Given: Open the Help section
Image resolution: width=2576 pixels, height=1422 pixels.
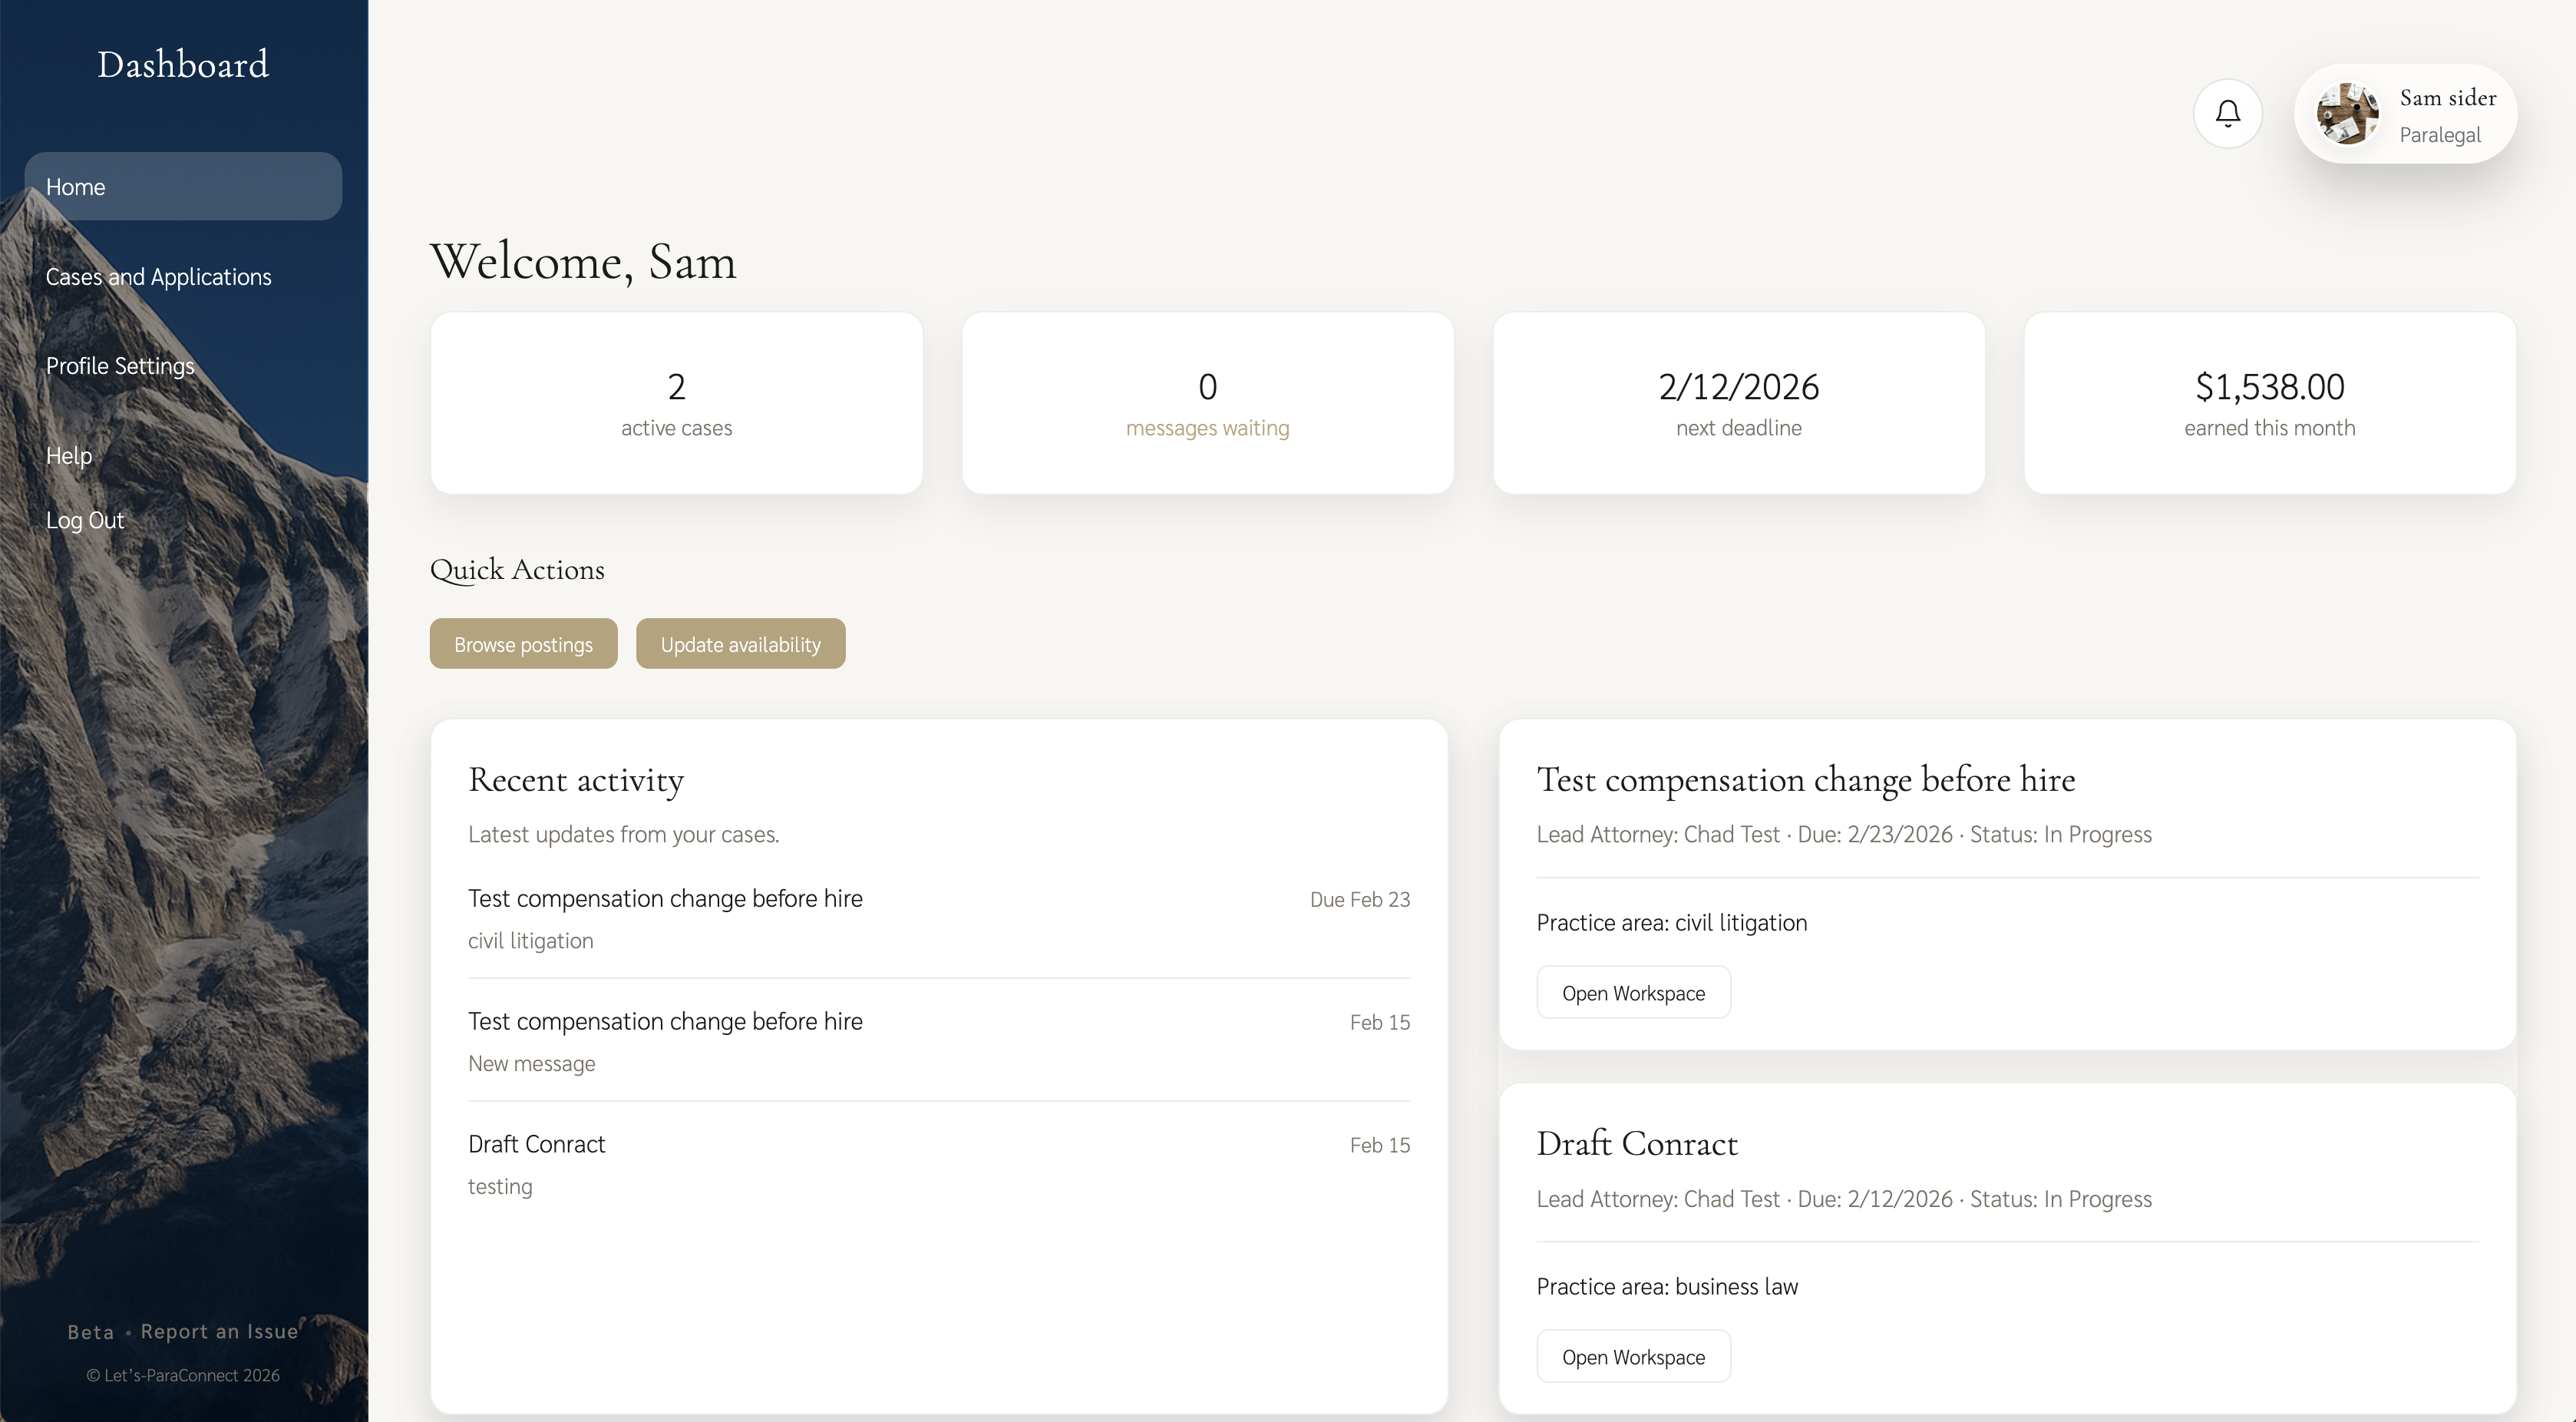Looking at the screenshot, I should click(68, 455).
